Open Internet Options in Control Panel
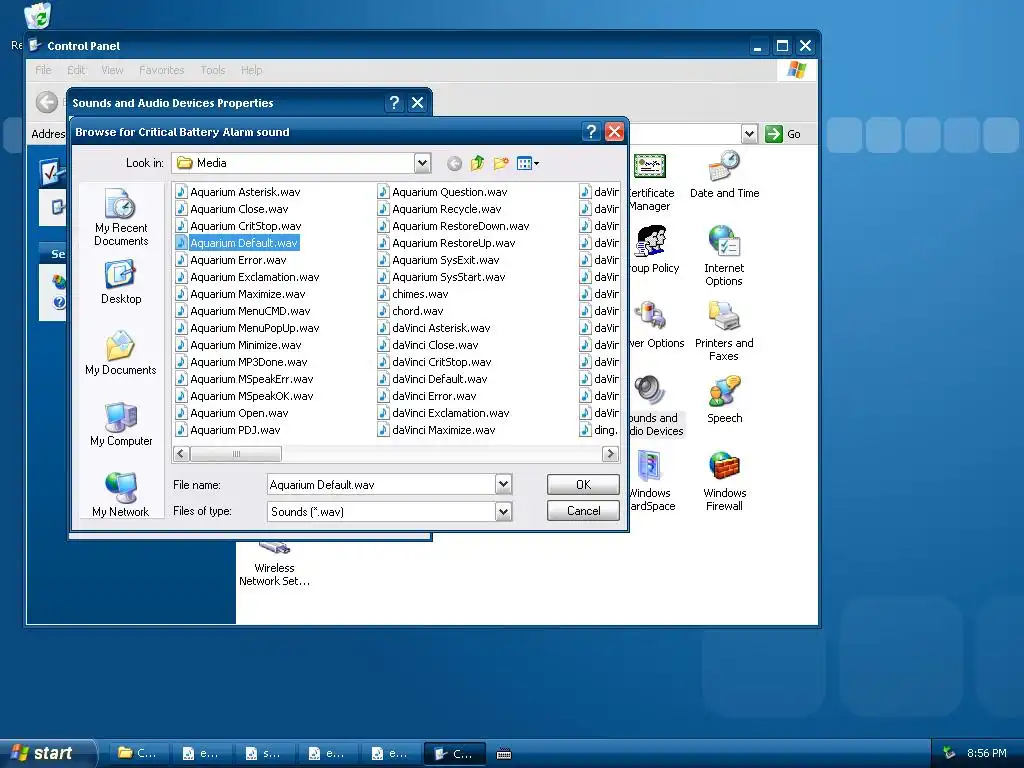The image size is (1024, 768). [x=724, y=256]
